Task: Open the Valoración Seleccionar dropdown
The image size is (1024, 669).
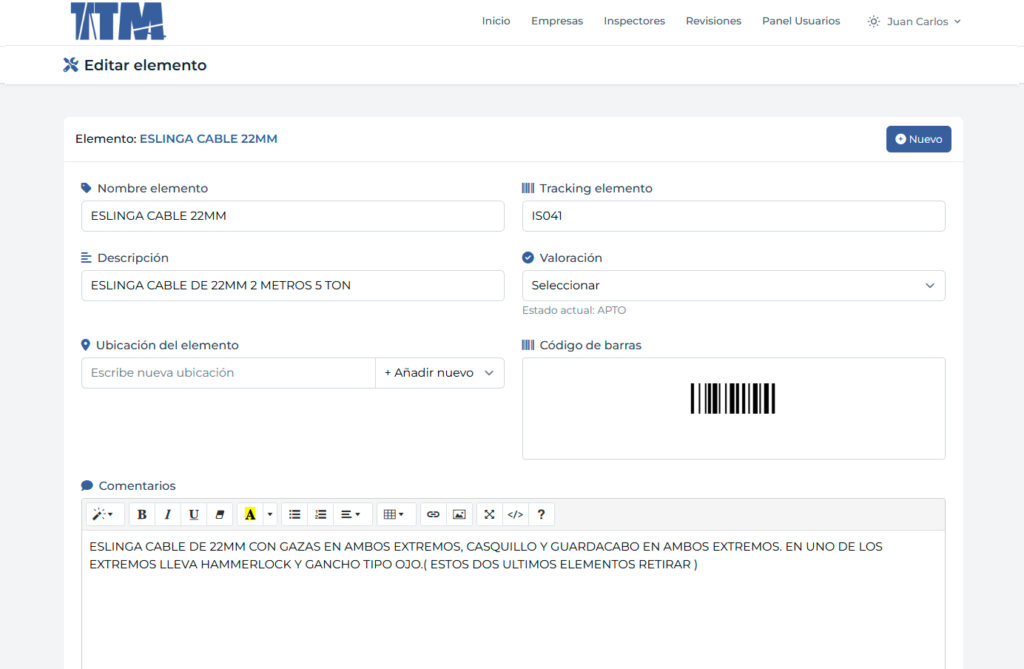Action: (x=733, y=286)
